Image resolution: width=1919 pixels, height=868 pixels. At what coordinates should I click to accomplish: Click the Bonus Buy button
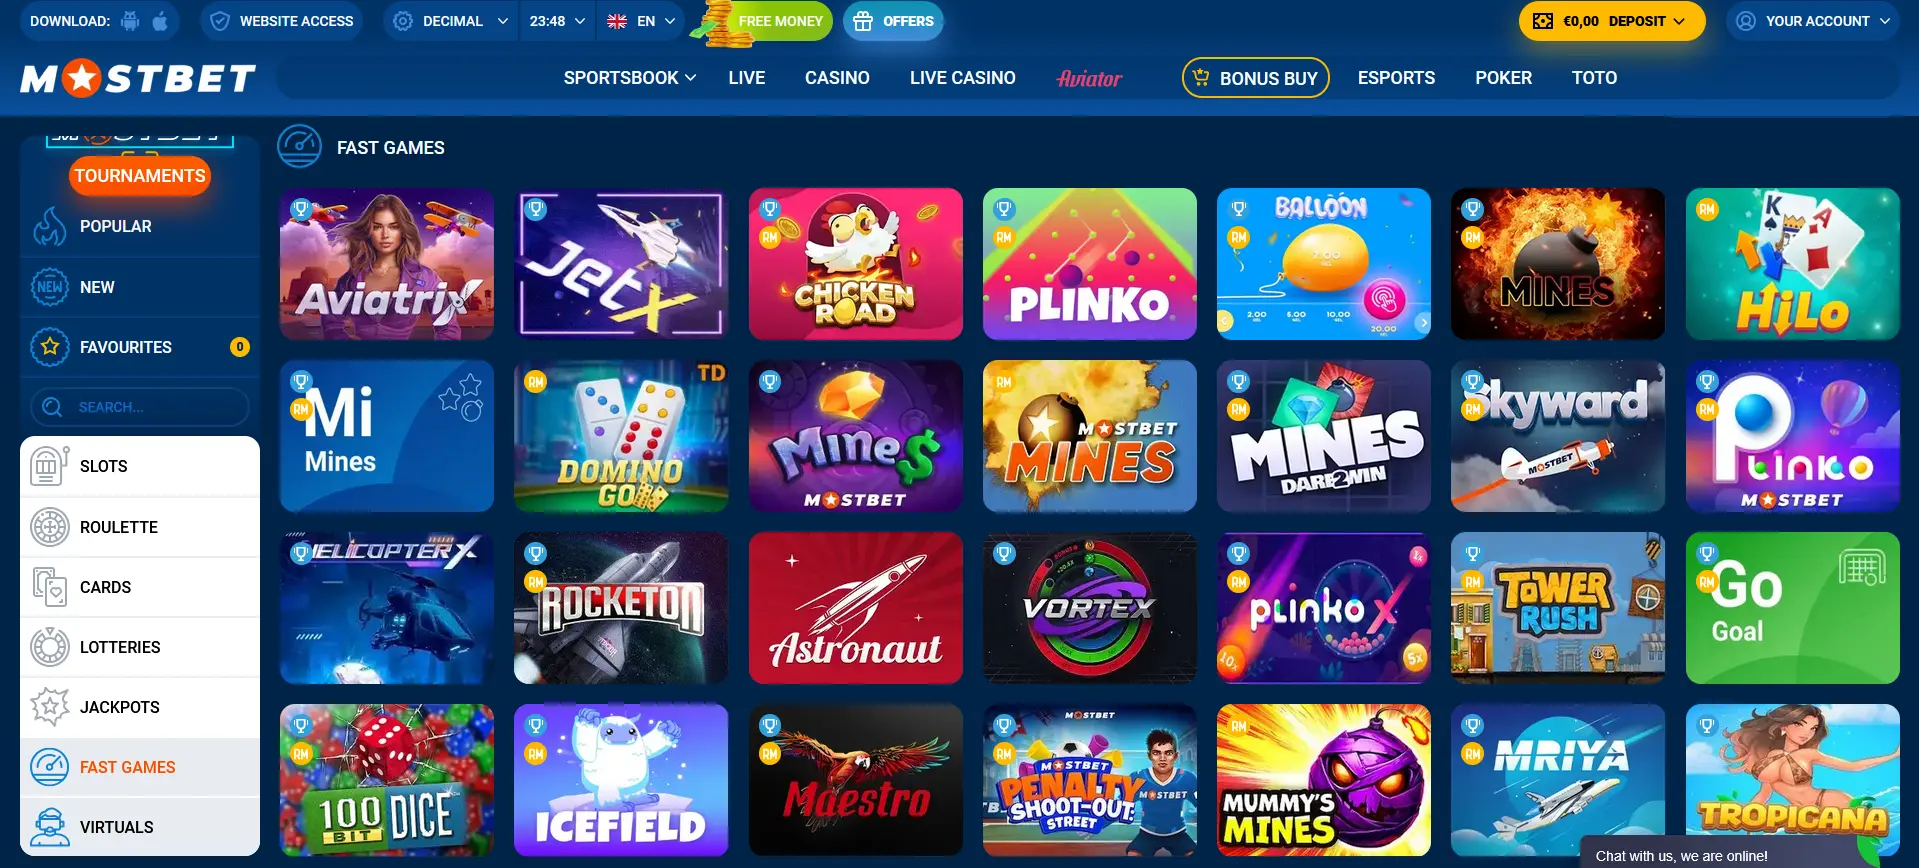click(x=1256, y=78)
